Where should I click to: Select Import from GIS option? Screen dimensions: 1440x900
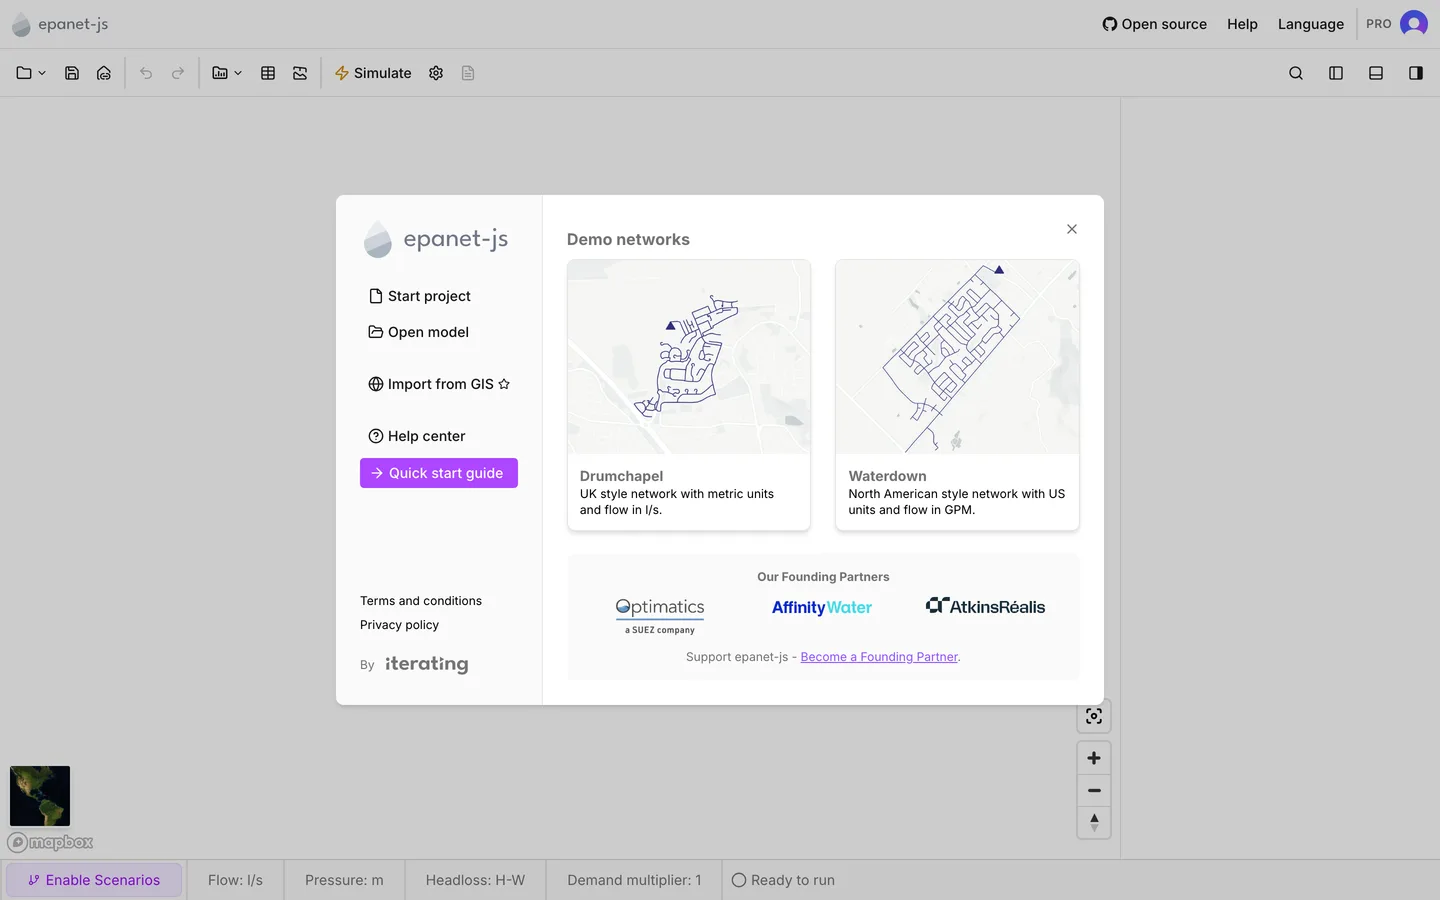pos(439,384)
